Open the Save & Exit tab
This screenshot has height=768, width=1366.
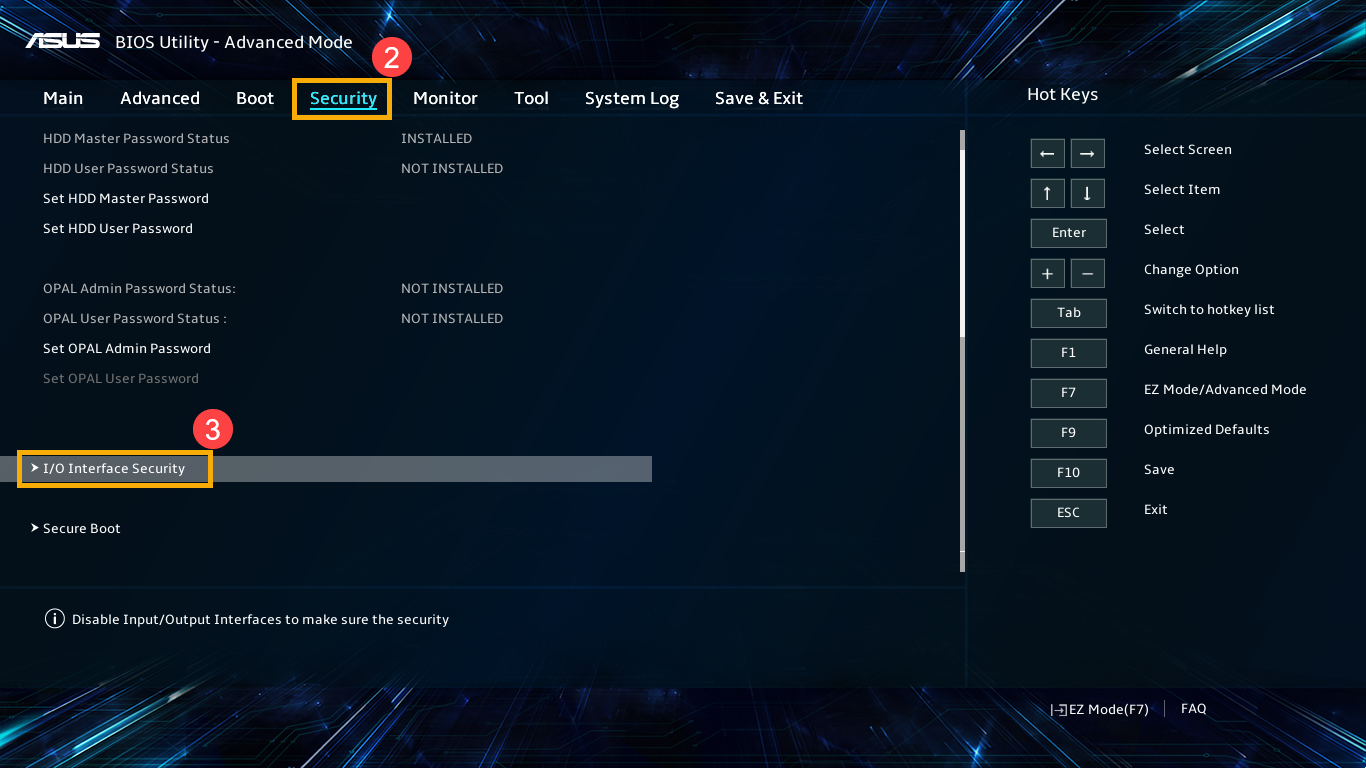pyautogui.click(x=759, y=98)
